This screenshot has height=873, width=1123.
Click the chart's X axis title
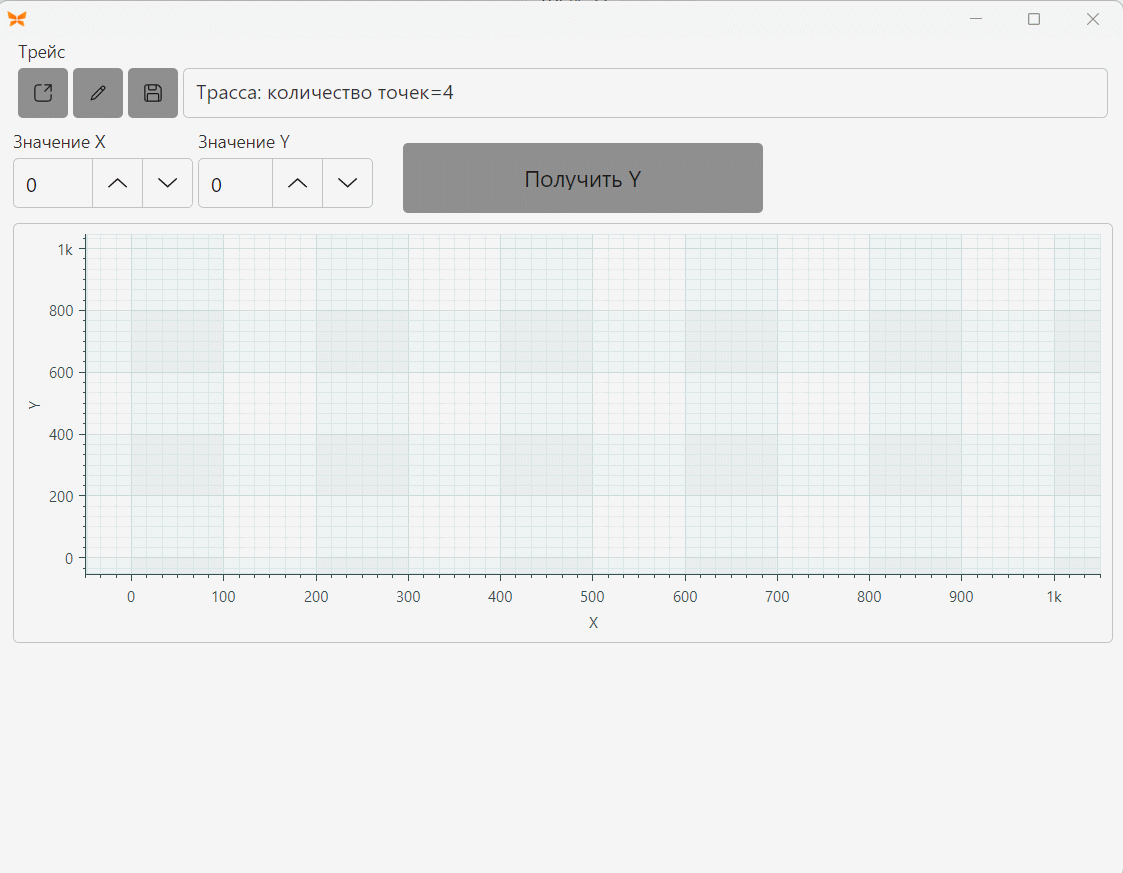593,623
